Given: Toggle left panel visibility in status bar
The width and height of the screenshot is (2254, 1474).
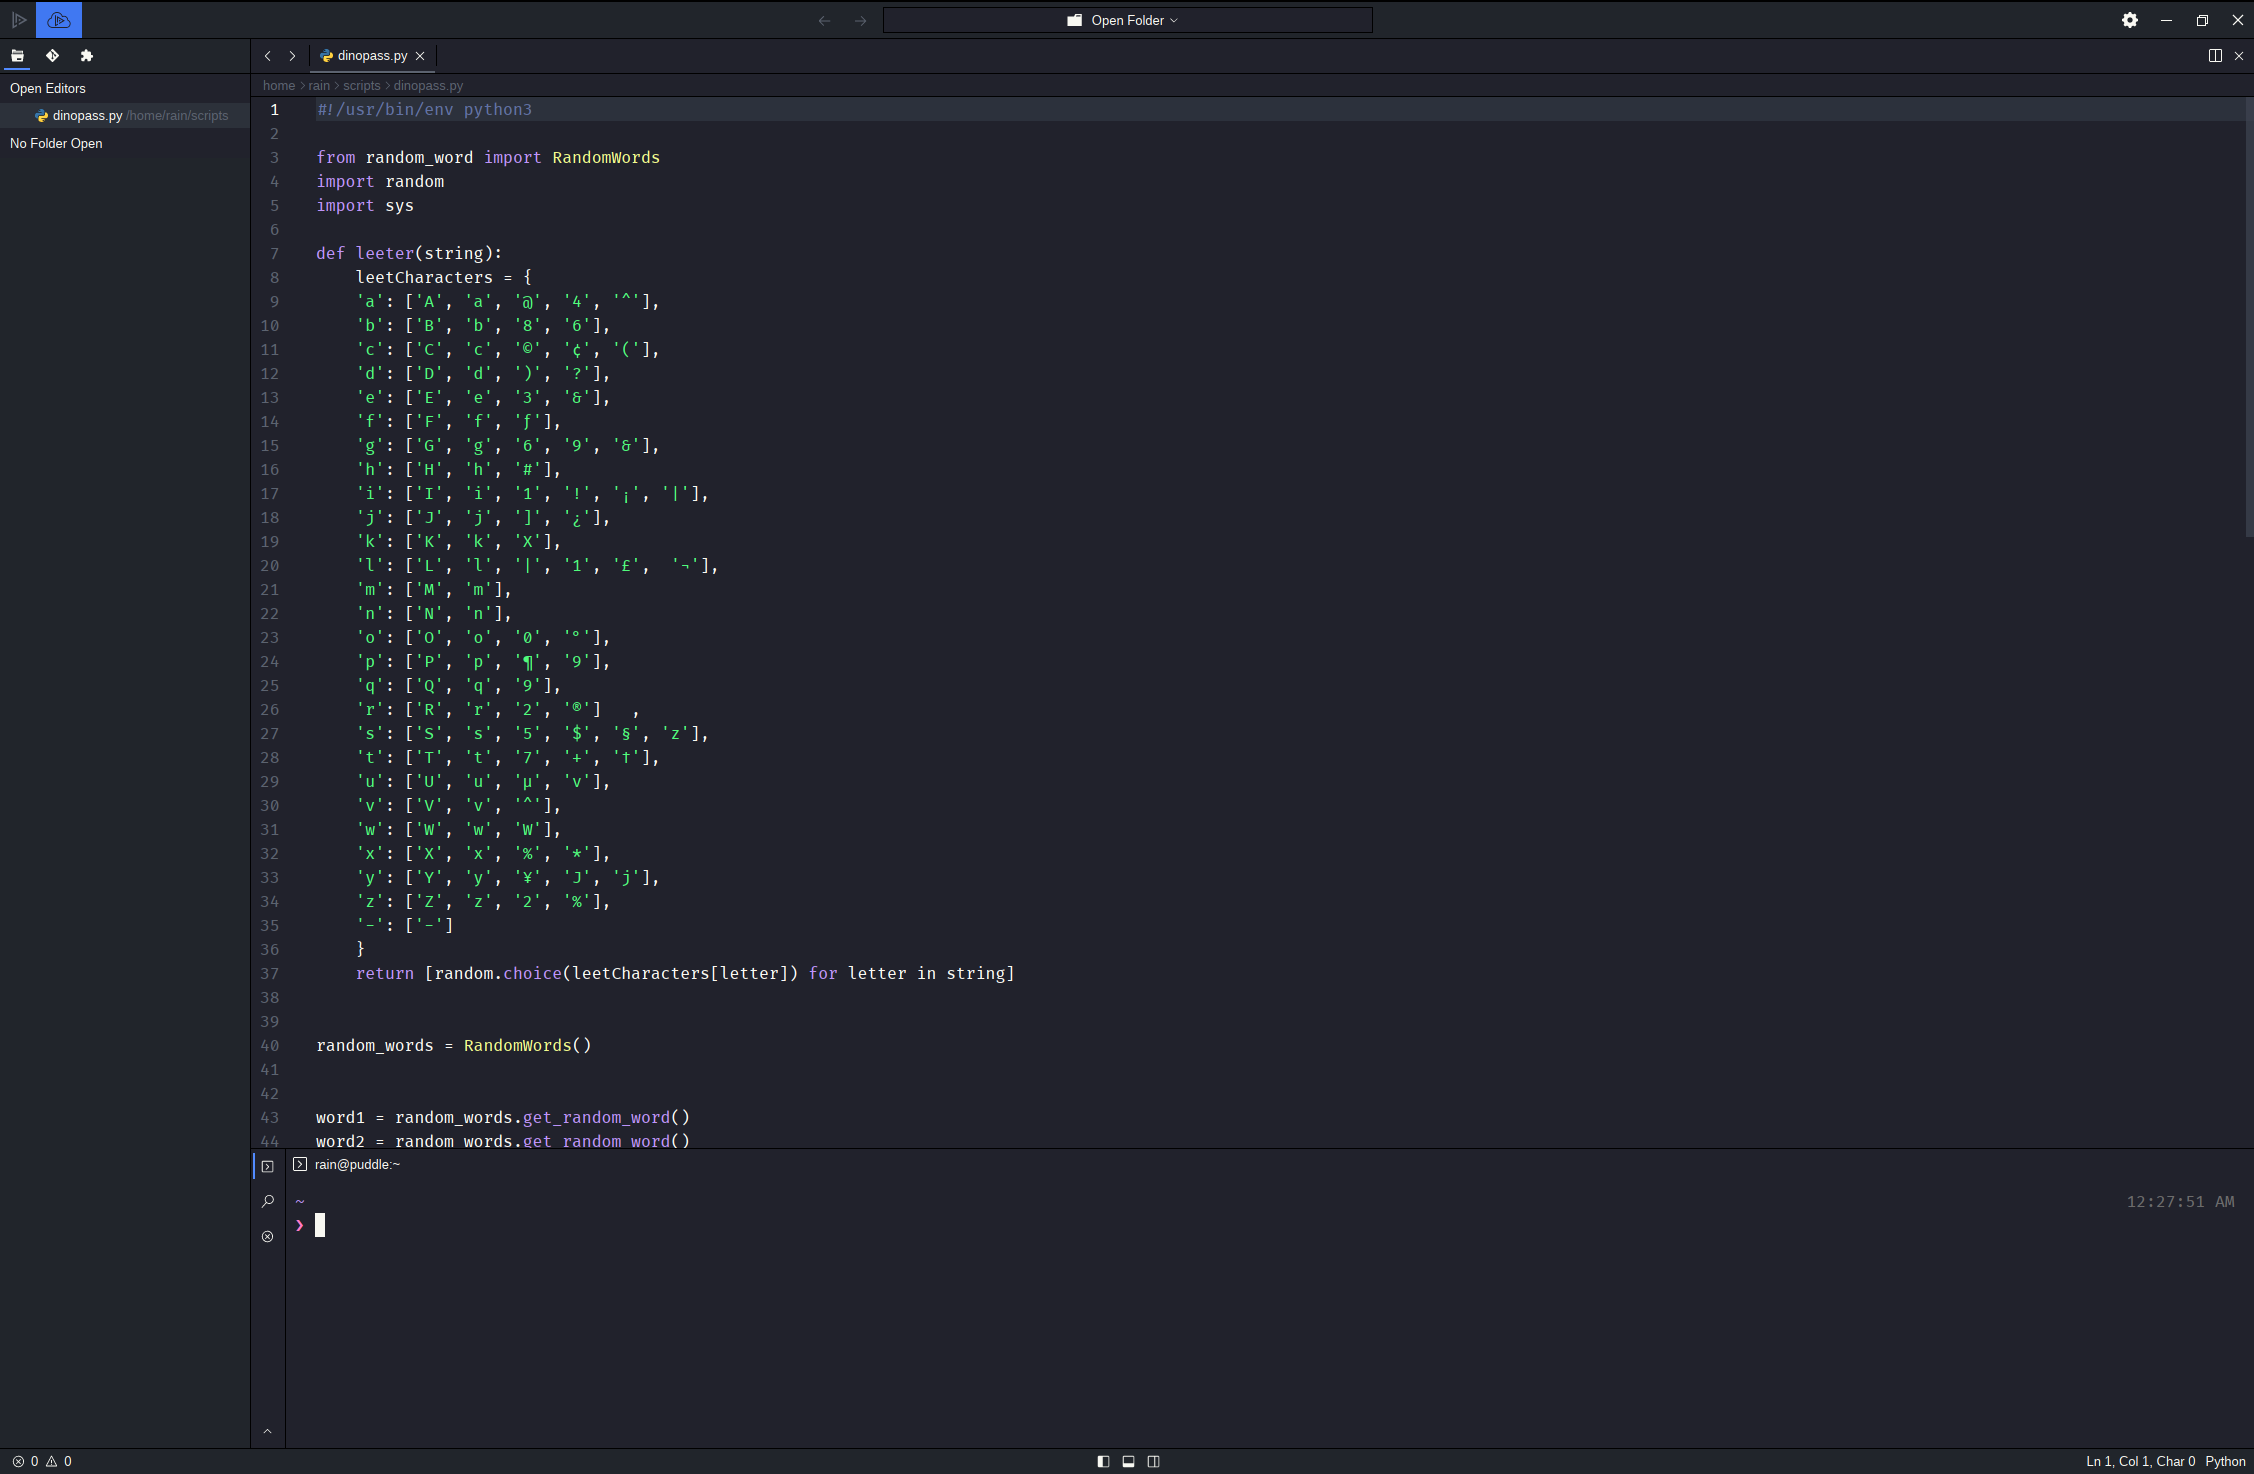Looking at the screenshot, I should (1103, 1461).
